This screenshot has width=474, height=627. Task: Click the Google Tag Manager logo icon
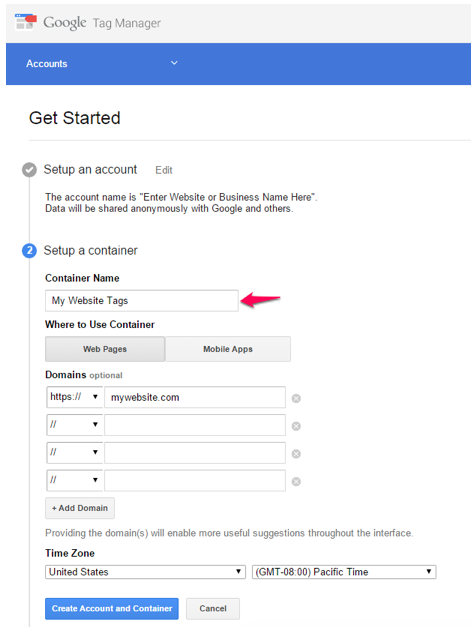tap(26, 22)
